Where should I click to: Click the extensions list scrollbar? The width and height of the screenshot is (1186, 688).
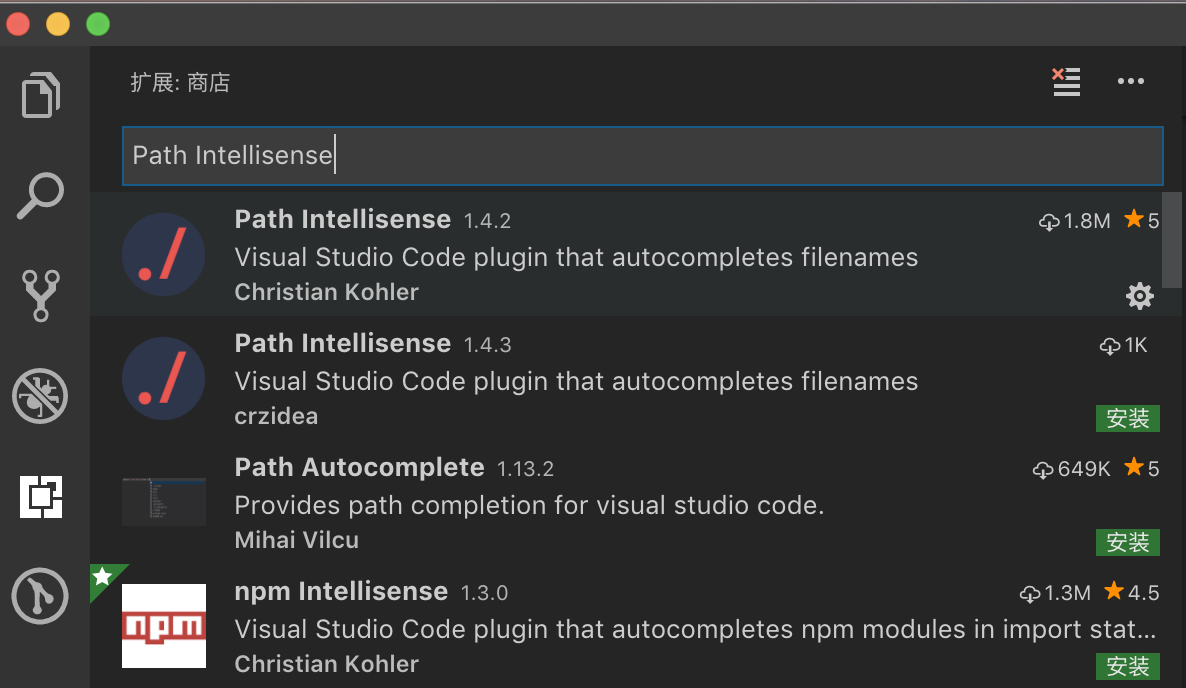click(x=1174, y=240)
